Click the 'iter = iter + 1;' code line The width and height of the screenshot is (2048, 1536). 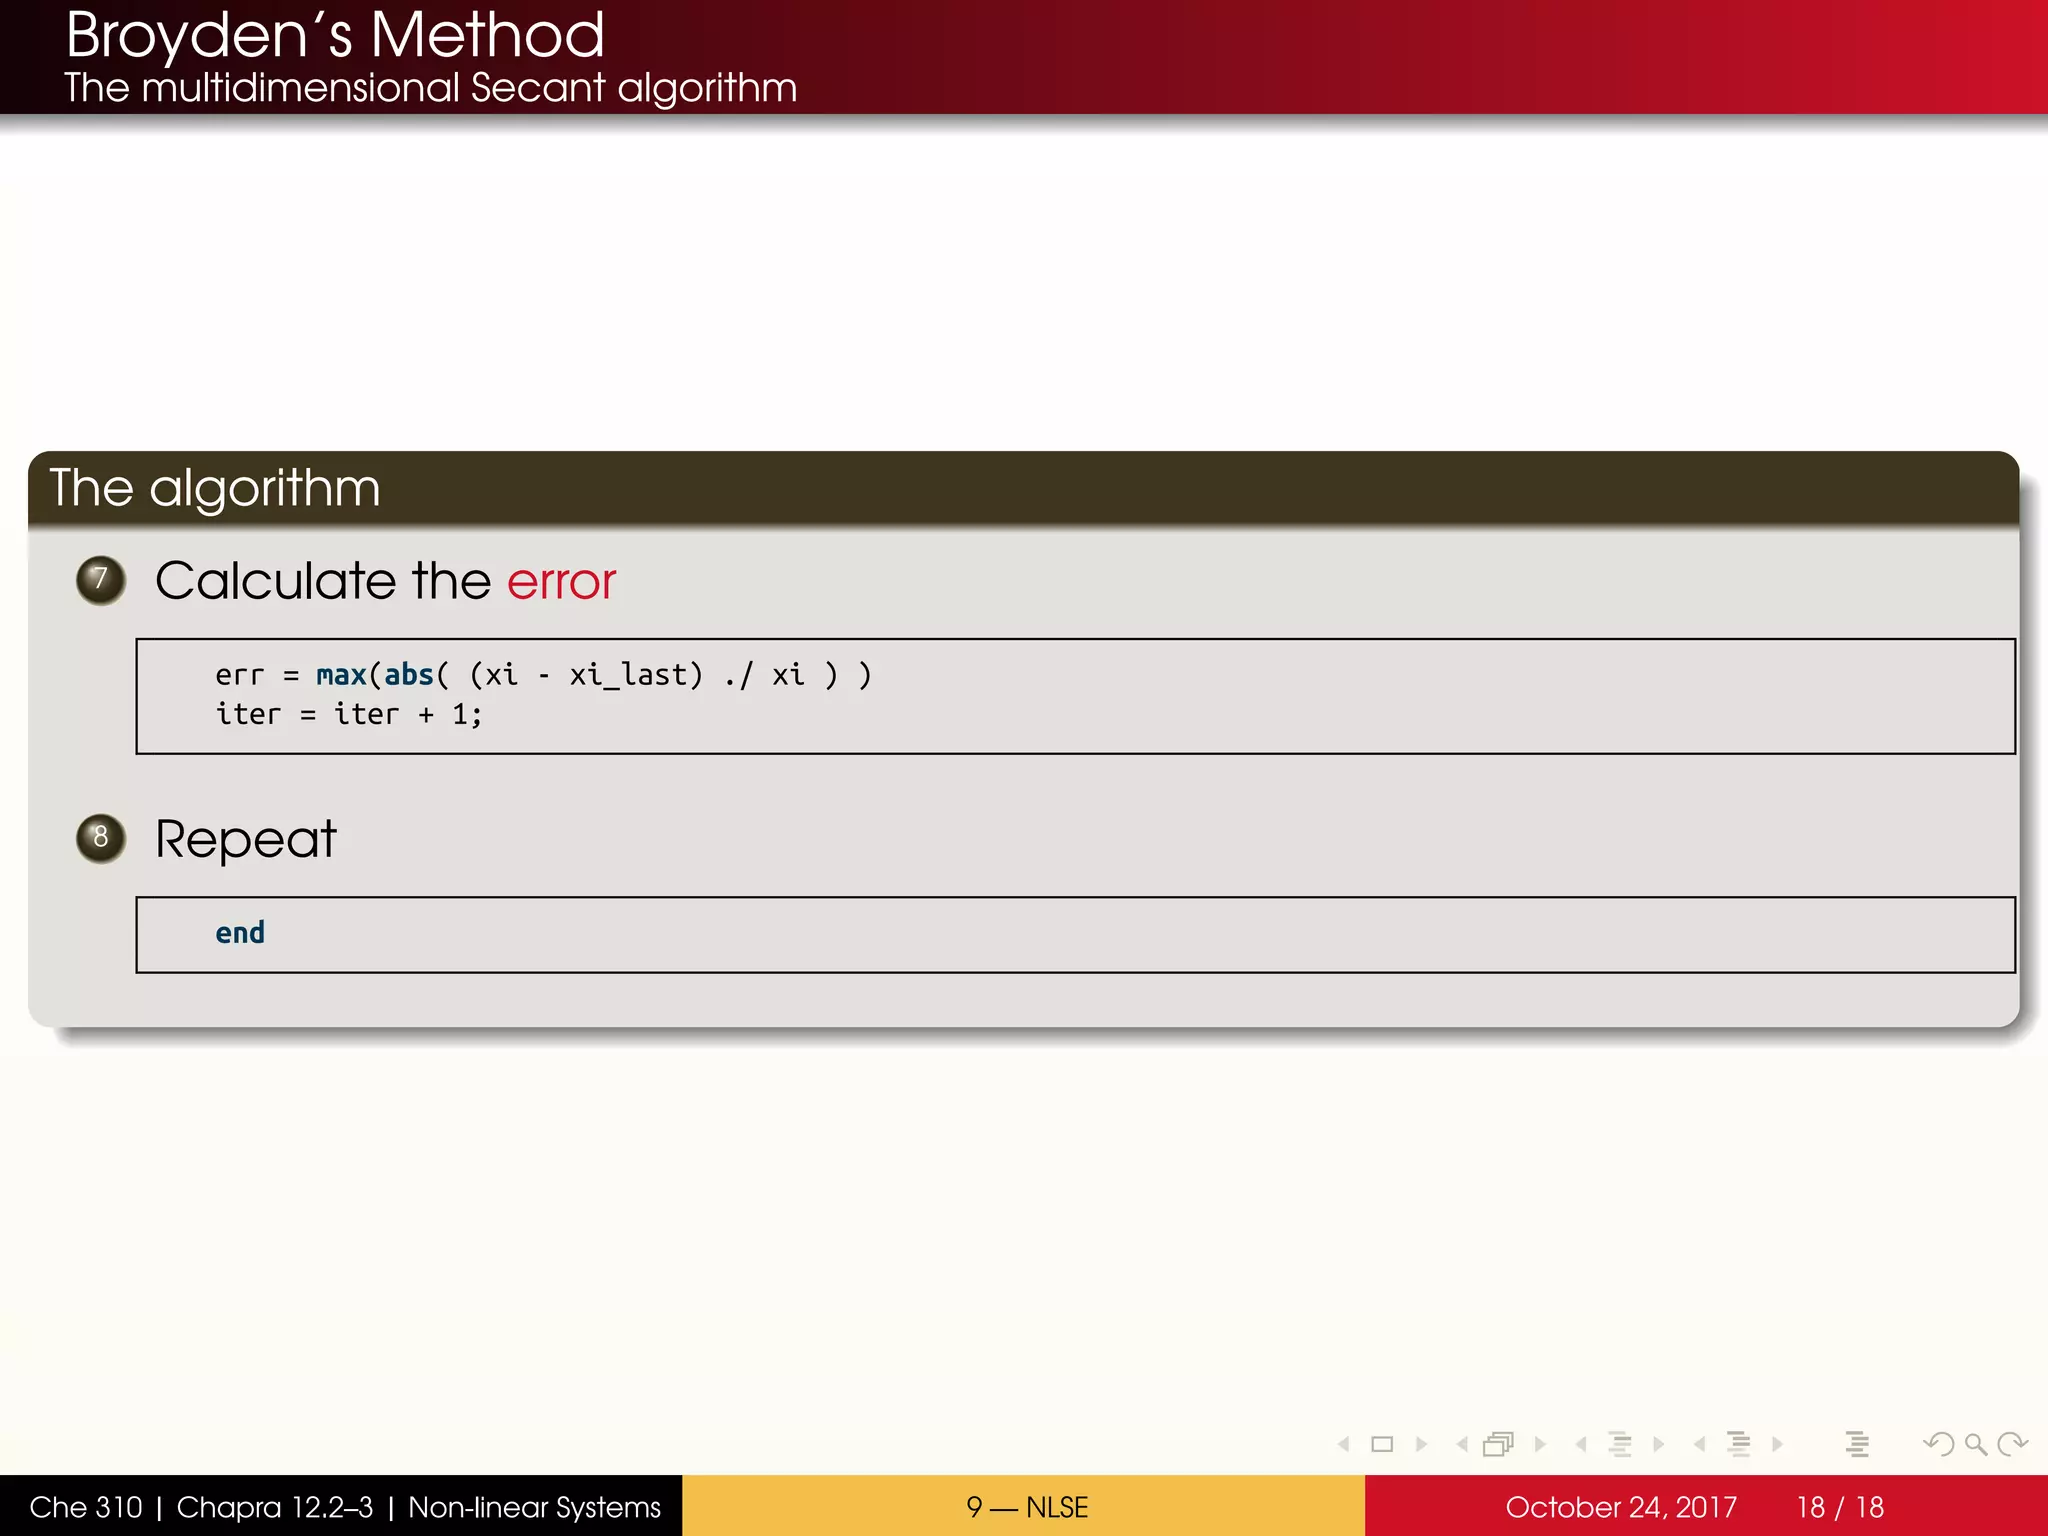point(349,714)
